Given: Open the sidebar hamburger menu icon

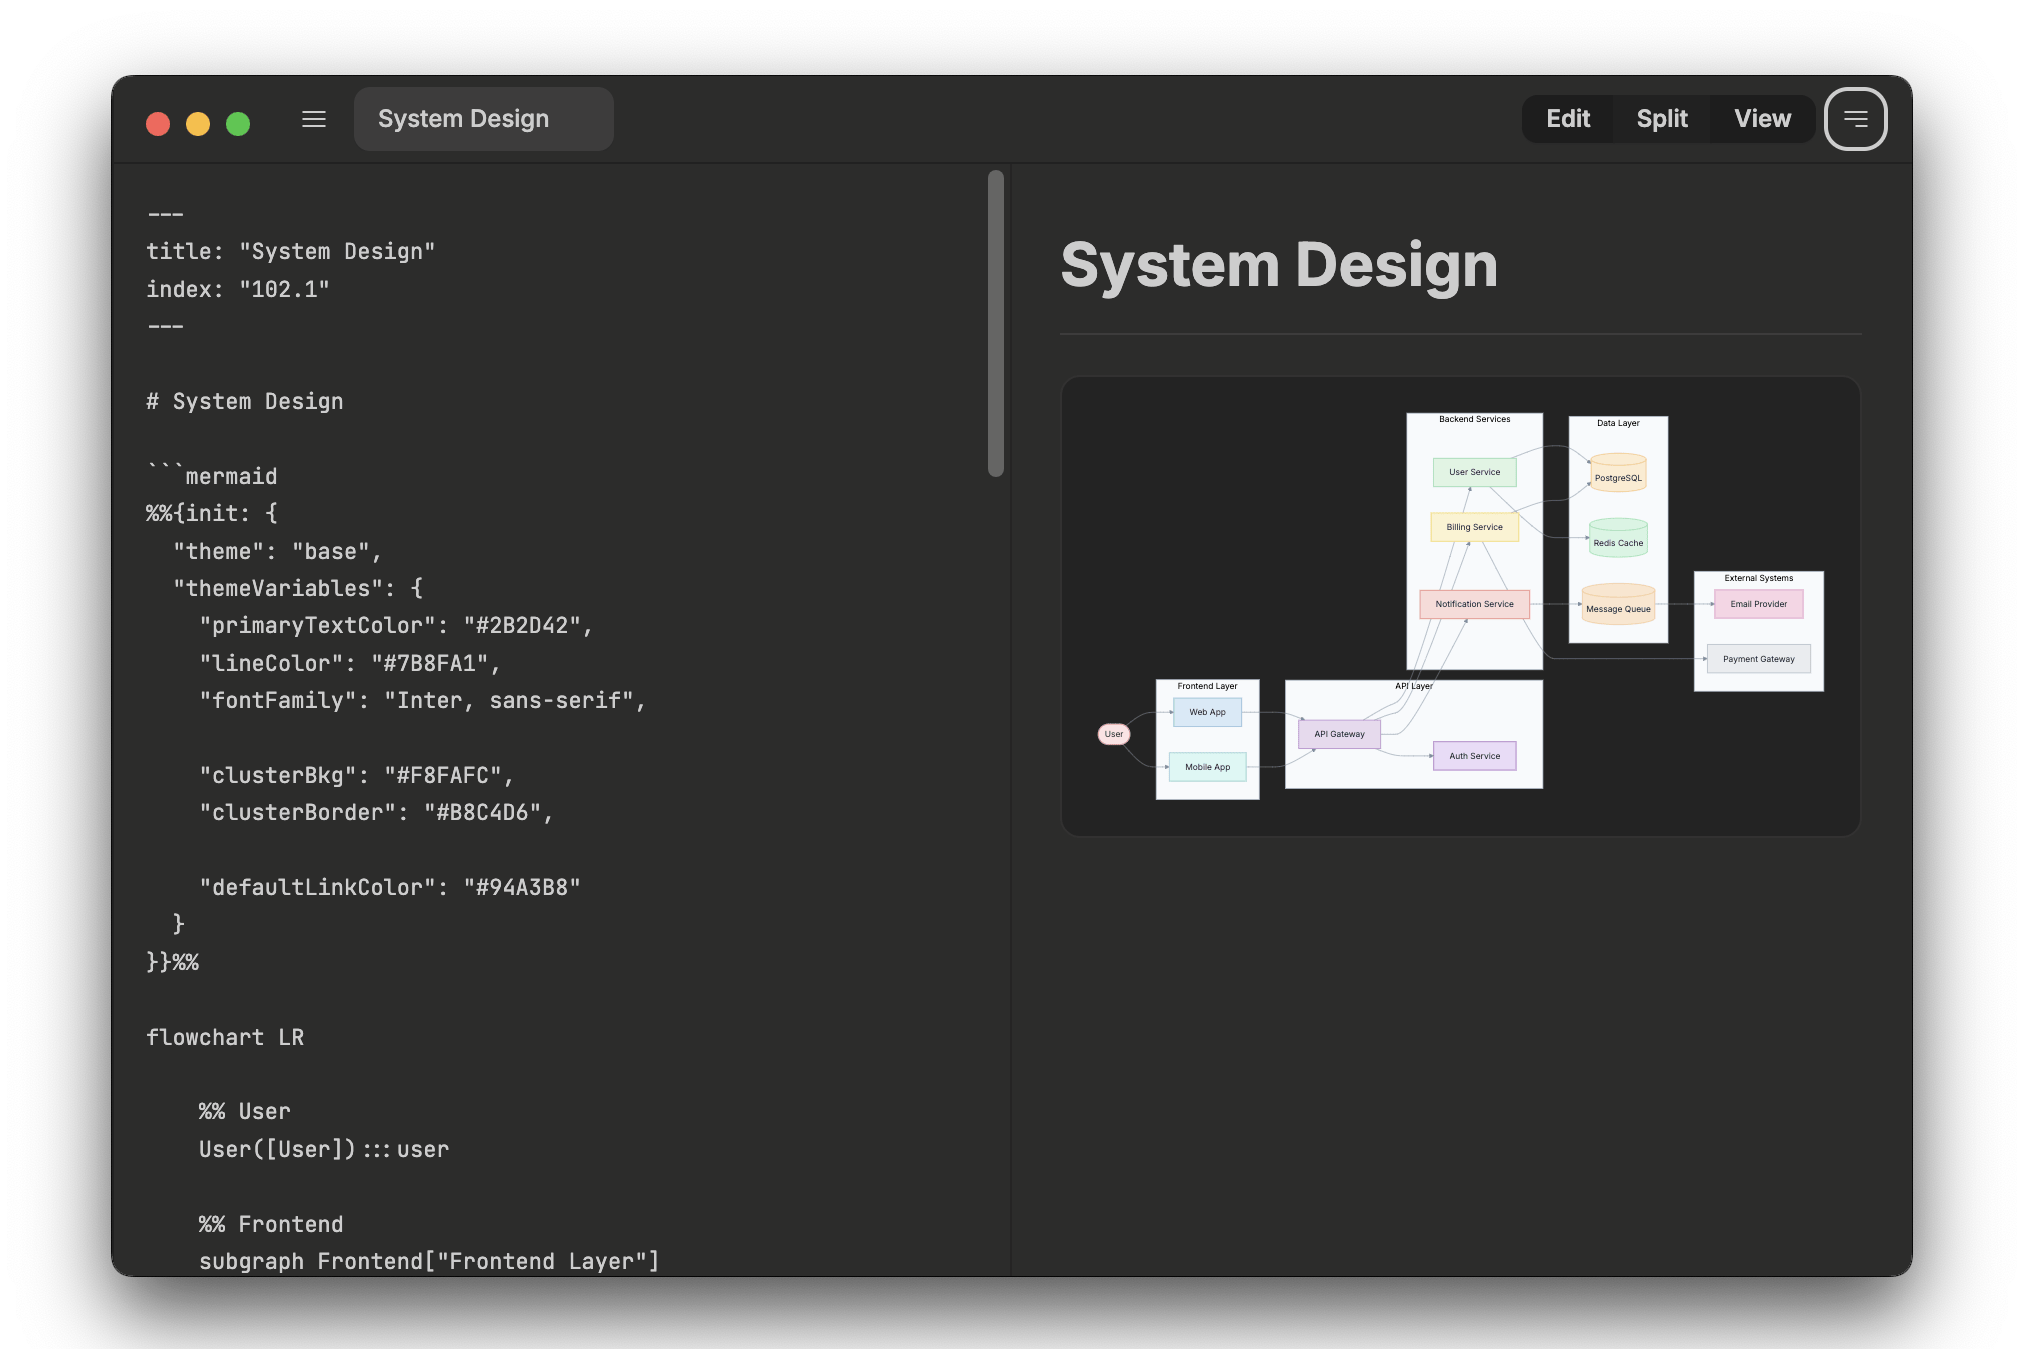Looking at the screenshot, I should click(314, 119).
